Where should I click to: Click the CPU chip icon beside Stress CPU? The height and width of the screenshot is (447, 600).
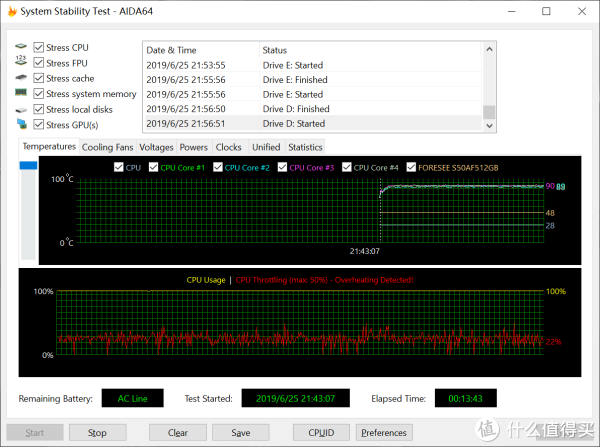pyautogui.click(x=21, y=47)
